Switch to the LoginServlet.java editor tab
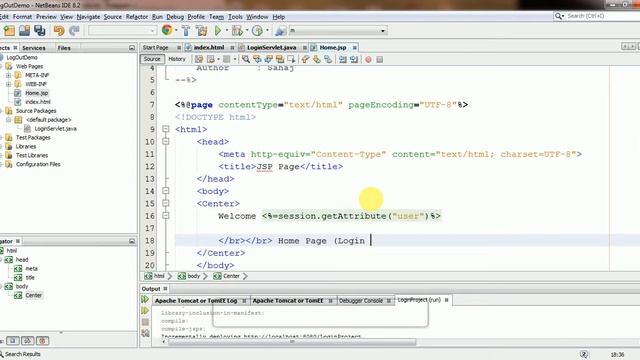The width and height of the screenshot is (640, 360). 271,48
